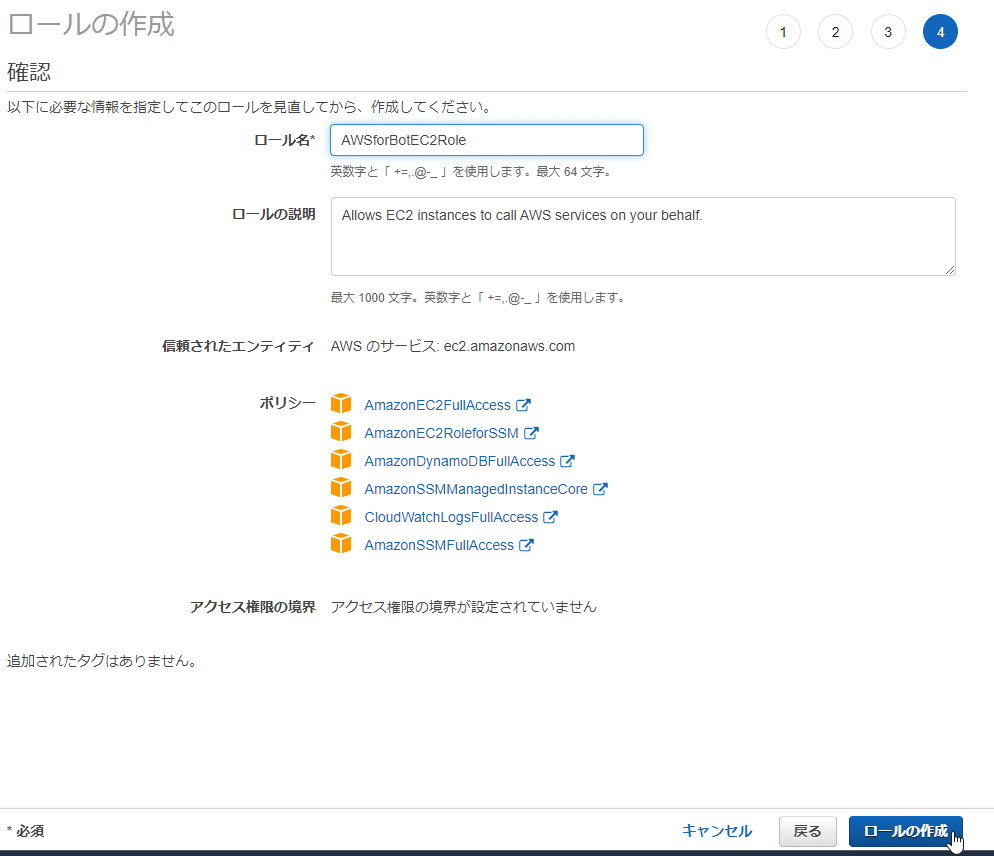The width and height of the screenshot is (994, 856).
Task: Go back to step 1 indicator
Action: click(x=783, y=31)
